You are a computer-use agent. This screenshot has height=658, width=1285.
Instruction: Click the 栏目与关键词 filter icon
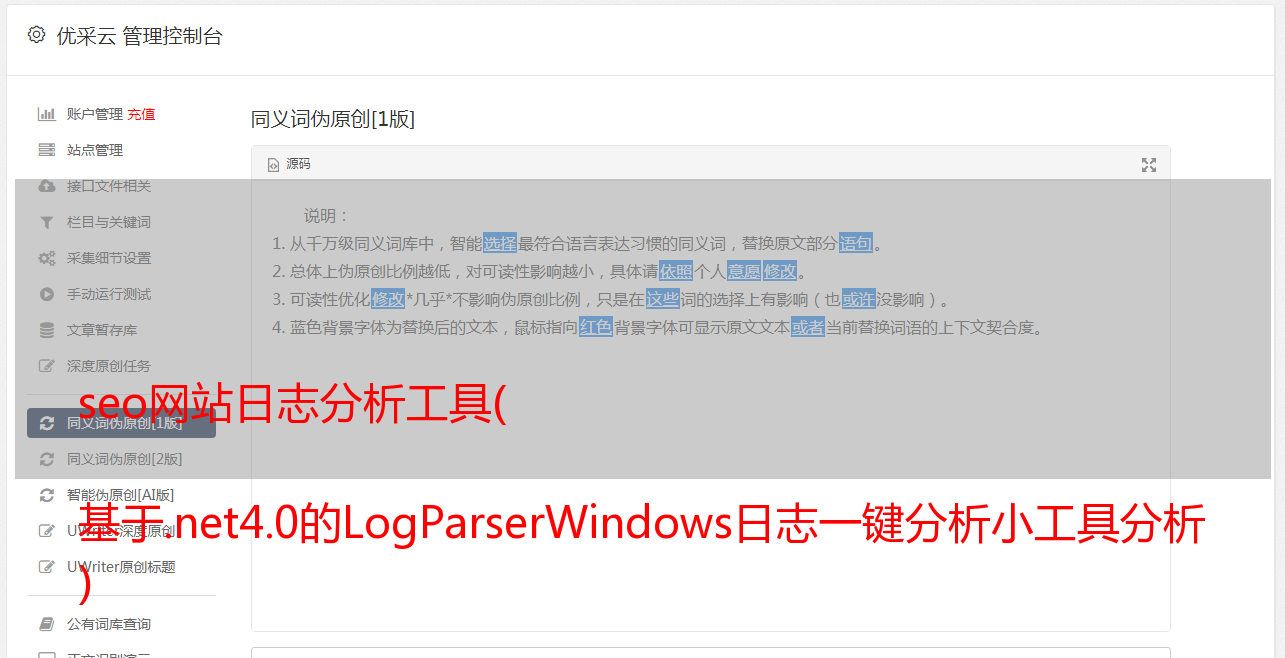[46, 222]
